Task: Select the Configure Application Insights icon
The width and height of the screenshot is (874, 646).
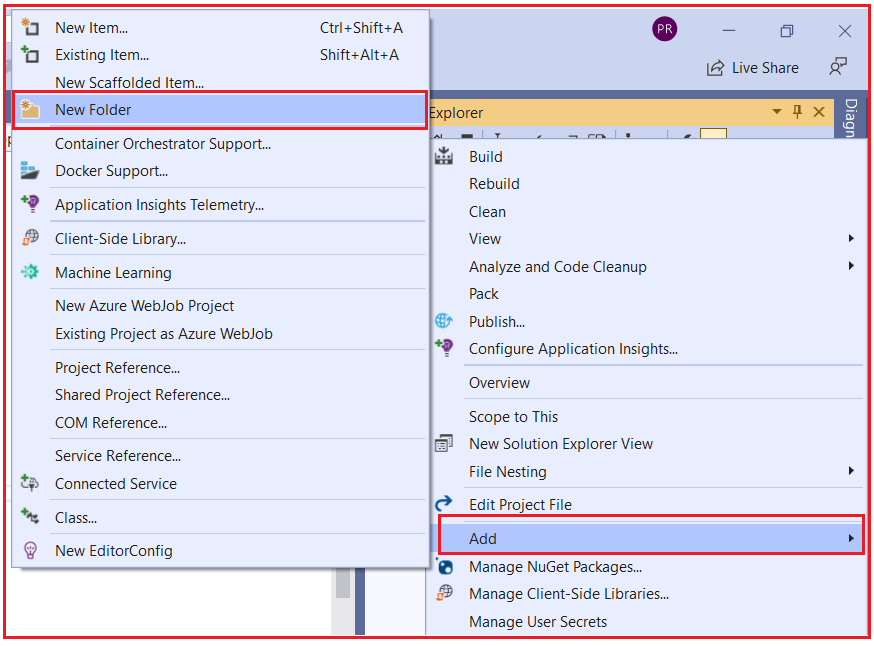Action: (444, 347)
